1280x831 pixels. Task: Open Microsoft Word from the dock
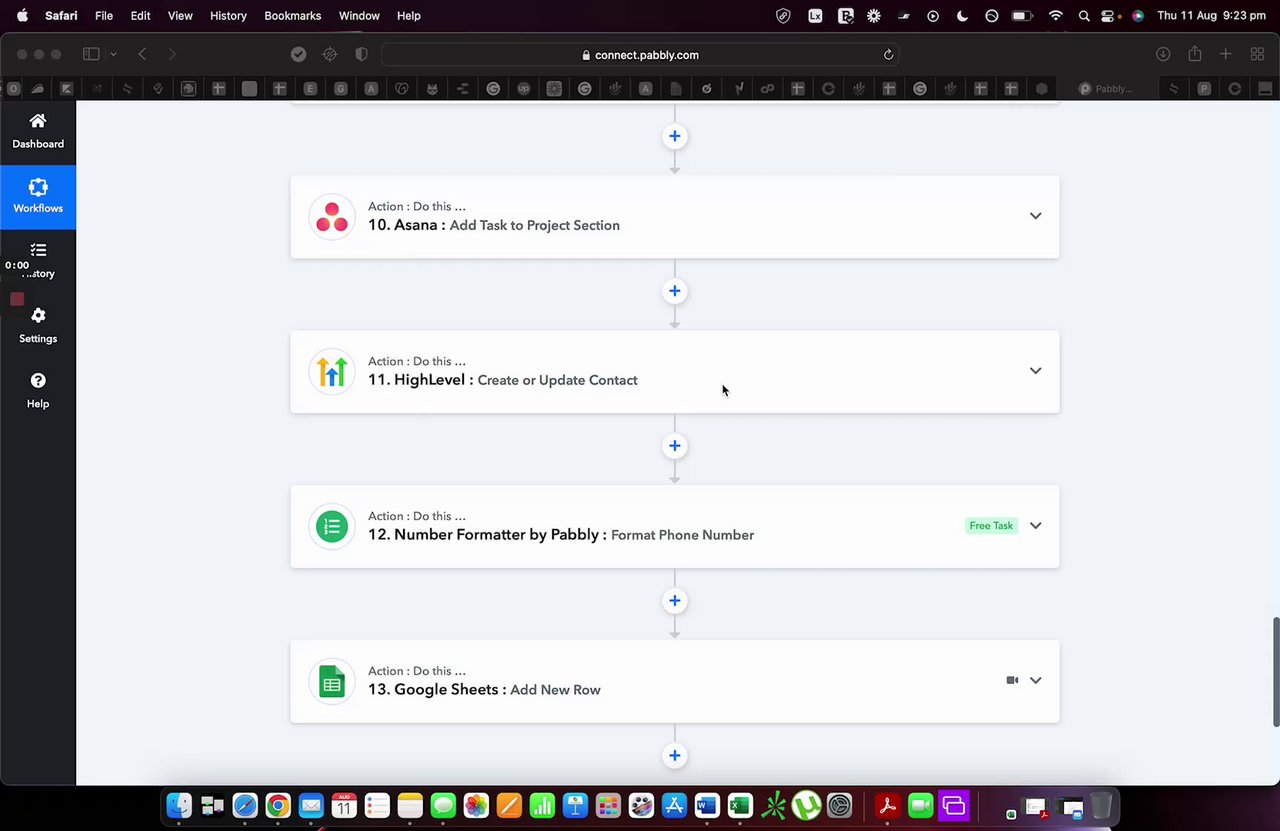707,805
